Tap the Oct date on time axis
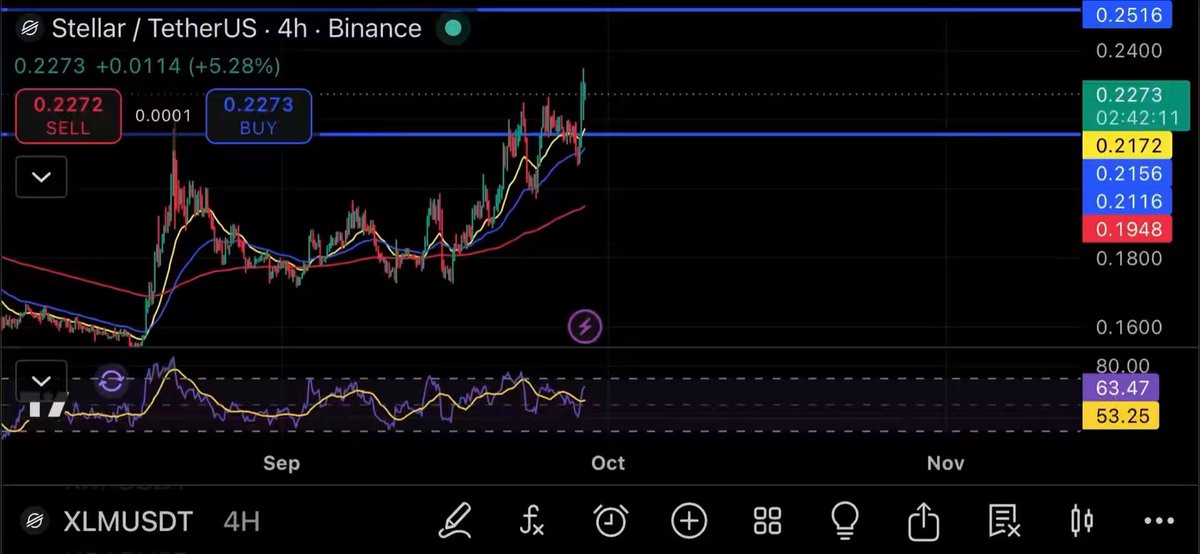This screenshot has height=554, width=1200. coord(608,463)
